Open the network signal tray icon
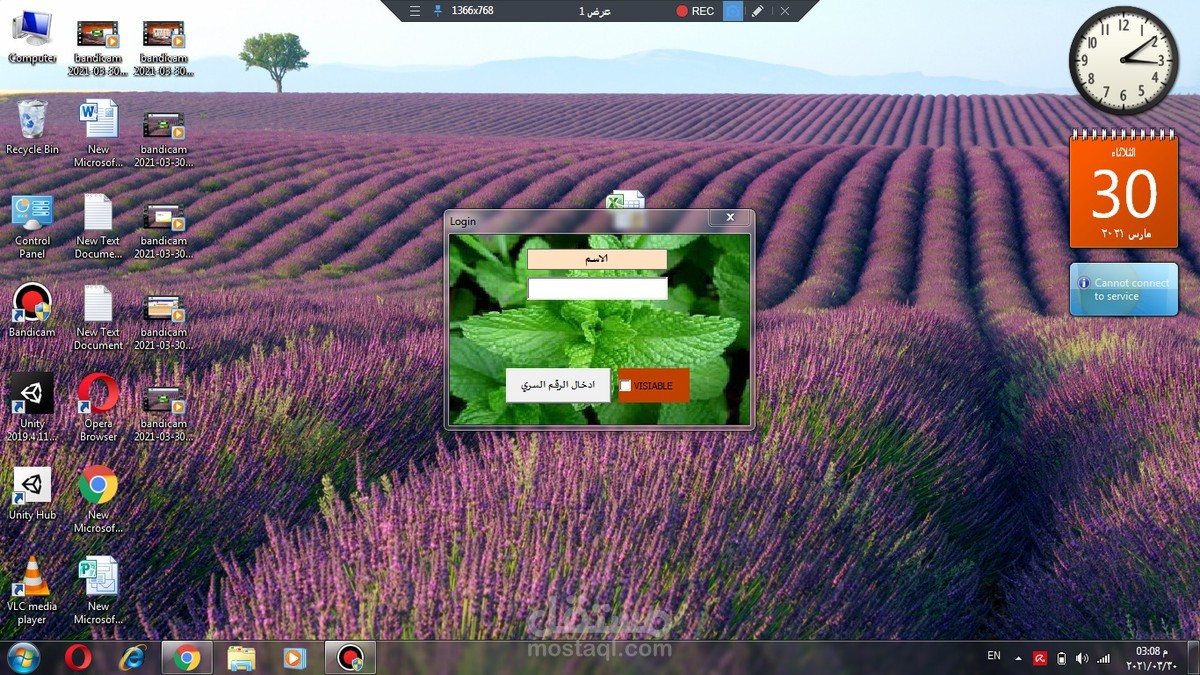Screen dimensions: 1200x675 pyautogui.click(x=1104, y=658)
